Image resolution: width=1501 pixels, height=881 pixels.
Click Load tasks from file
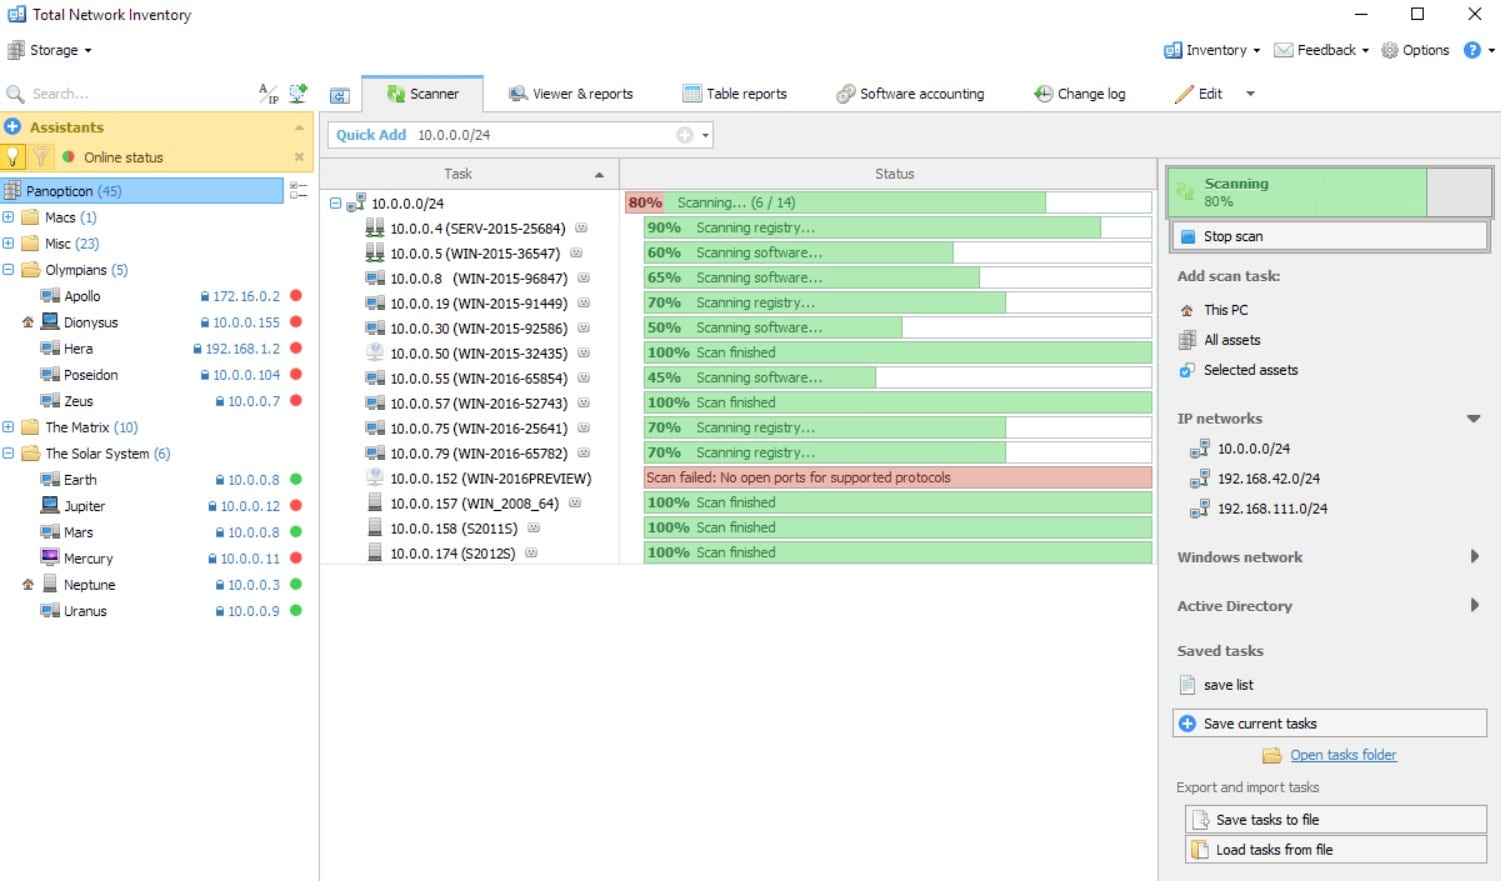[x=1336, y=850]
